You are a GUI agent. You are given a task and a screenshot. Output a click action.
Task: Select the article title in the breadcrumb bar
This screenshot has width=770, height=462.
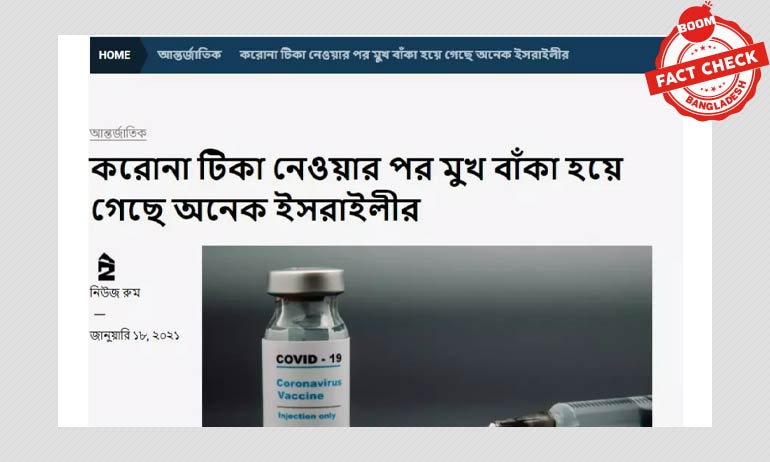click(x=404, y=54)
